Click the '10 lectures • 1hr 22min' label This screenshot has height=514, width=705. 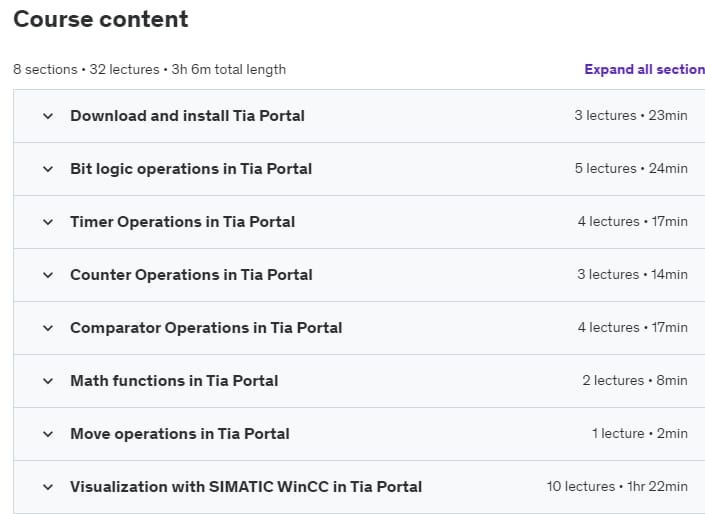[x=617, y=487]
